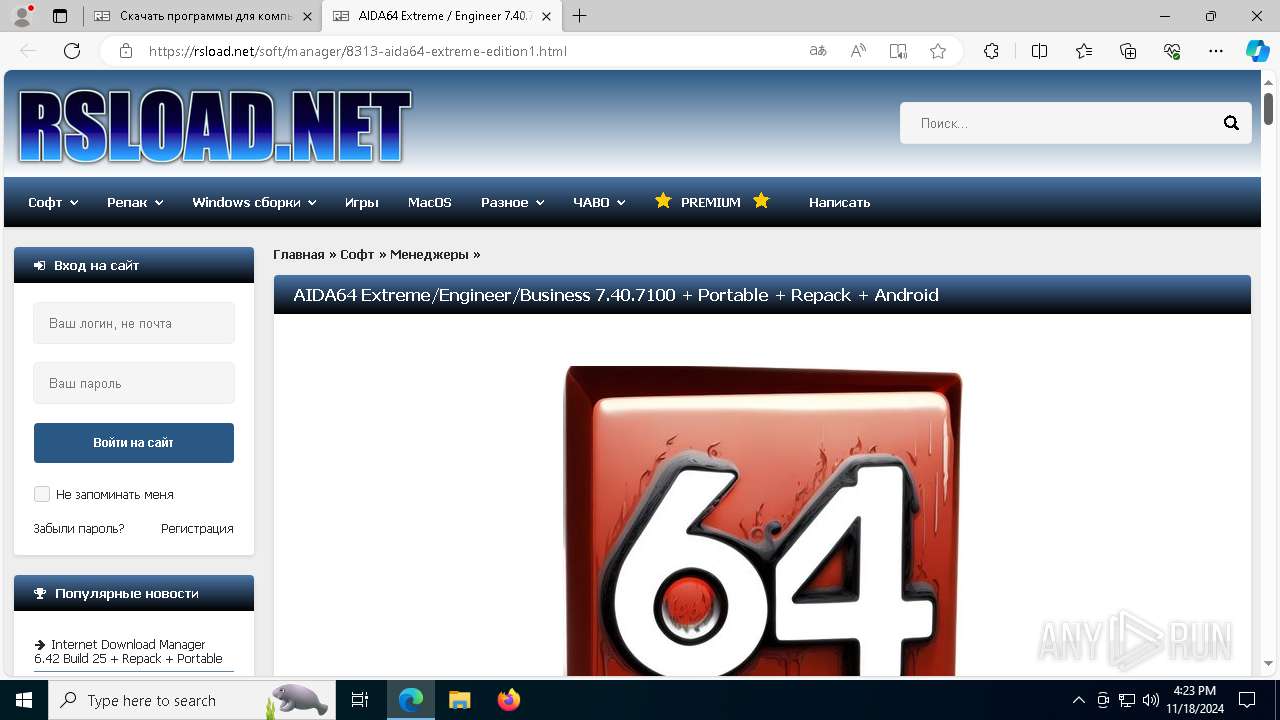Image resolution: width=1280 pixels, height=720 pixels.
Task: Click the RSLOAD.NET site logo
Action: [x=215, y=126]
